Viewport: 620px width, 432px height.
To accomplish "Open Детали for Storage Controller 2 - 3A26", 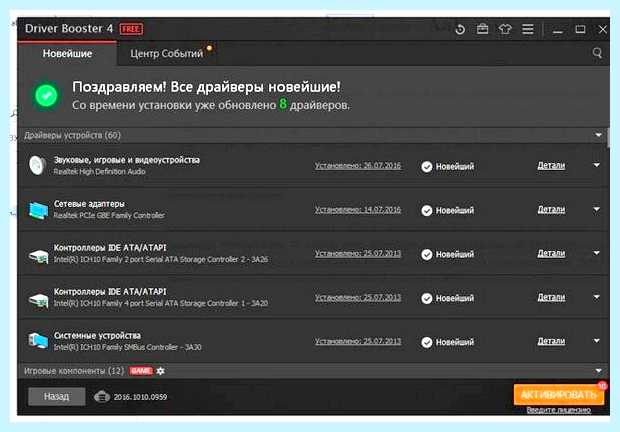I will coord(551,253).
